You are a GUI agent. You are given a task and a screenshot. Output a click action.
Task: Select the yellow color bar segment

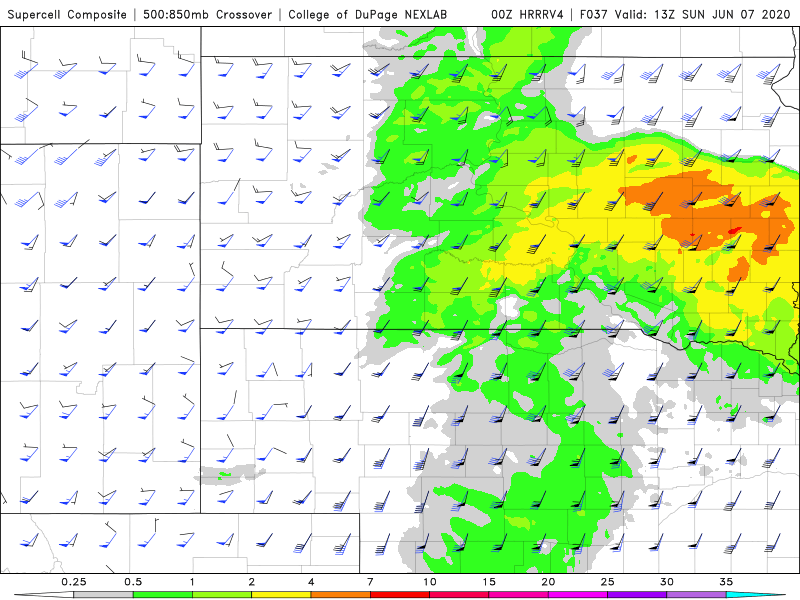click(281, 595)
